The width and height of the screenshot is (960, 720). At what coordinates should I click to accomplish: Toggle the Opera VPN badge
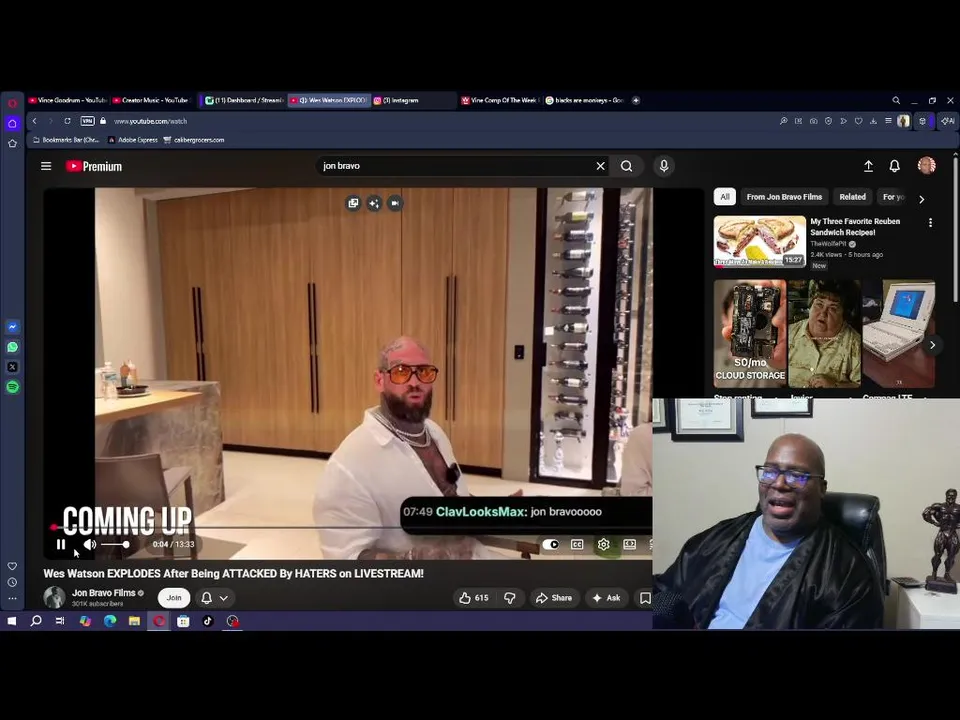[88, 121]
